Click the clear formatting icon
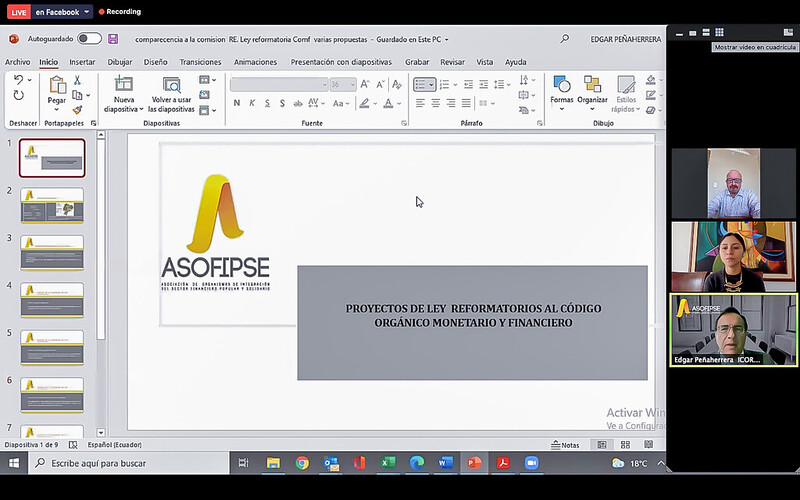800x500 pixels. [x=397, y=85]
